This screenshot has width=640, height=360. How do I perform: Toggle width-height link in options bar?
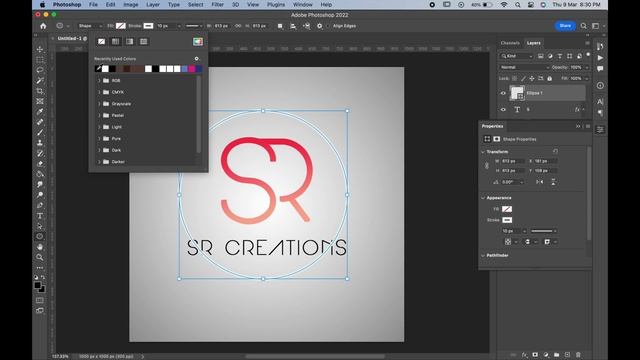click(x=238, y=26)
